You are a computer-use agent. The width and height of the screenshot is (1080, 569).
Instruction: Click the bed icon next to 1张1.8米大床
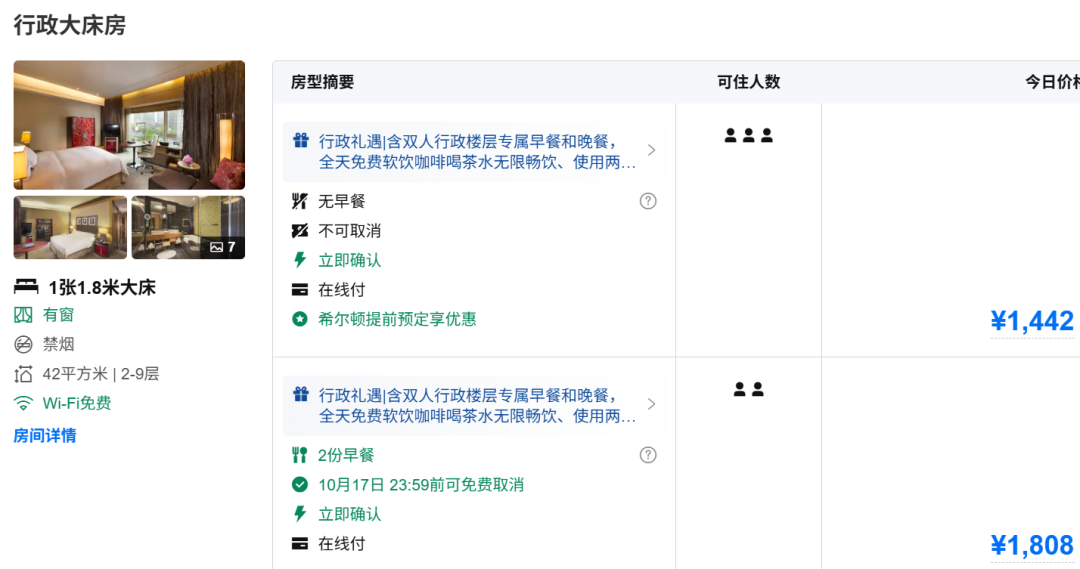tap(25, 287)
